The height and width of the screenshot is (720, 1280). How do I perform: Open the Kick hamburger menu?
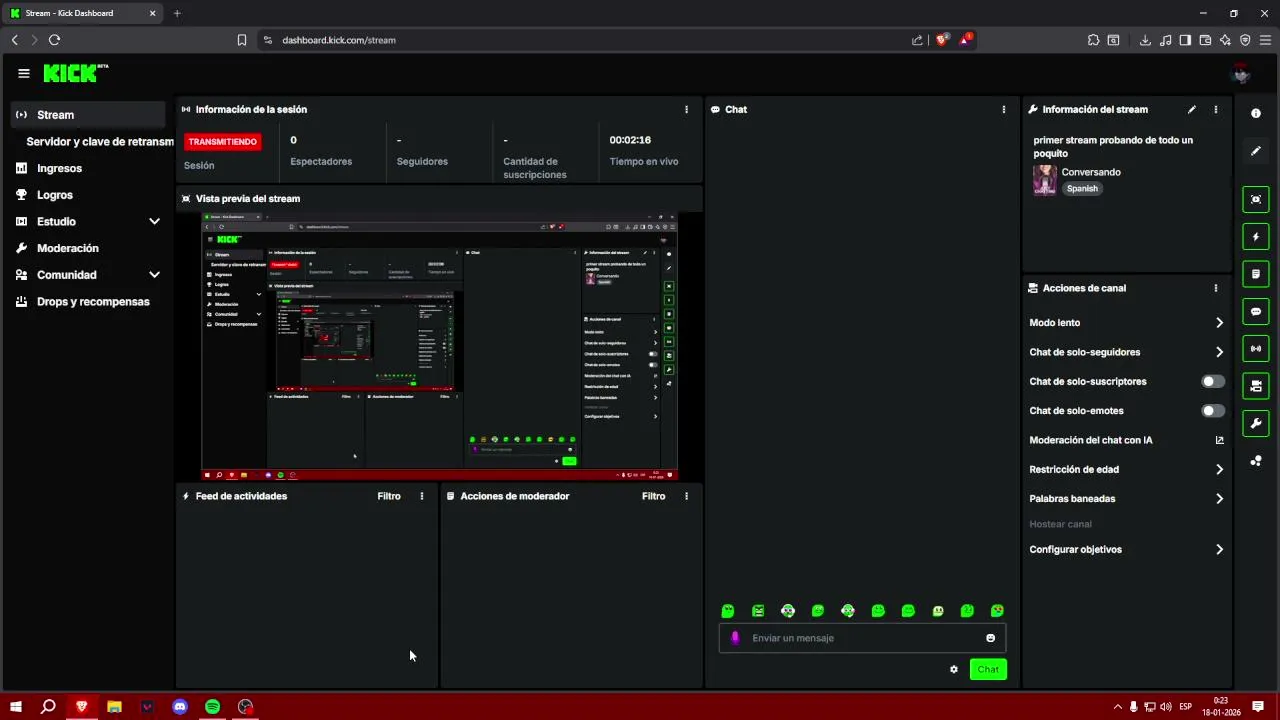[x=24, y=73]
